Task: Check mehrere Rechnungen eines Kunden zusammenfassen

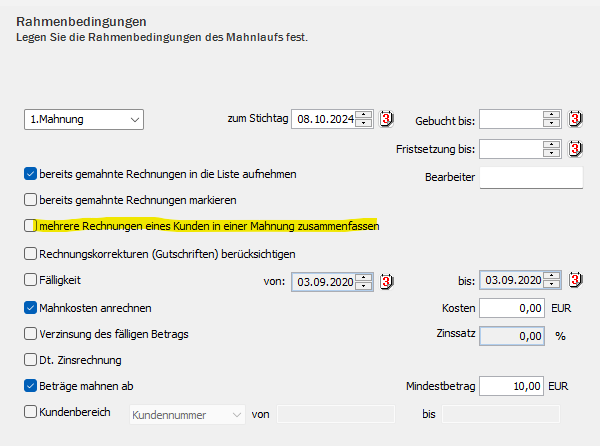Action: (x=30, y=226)
